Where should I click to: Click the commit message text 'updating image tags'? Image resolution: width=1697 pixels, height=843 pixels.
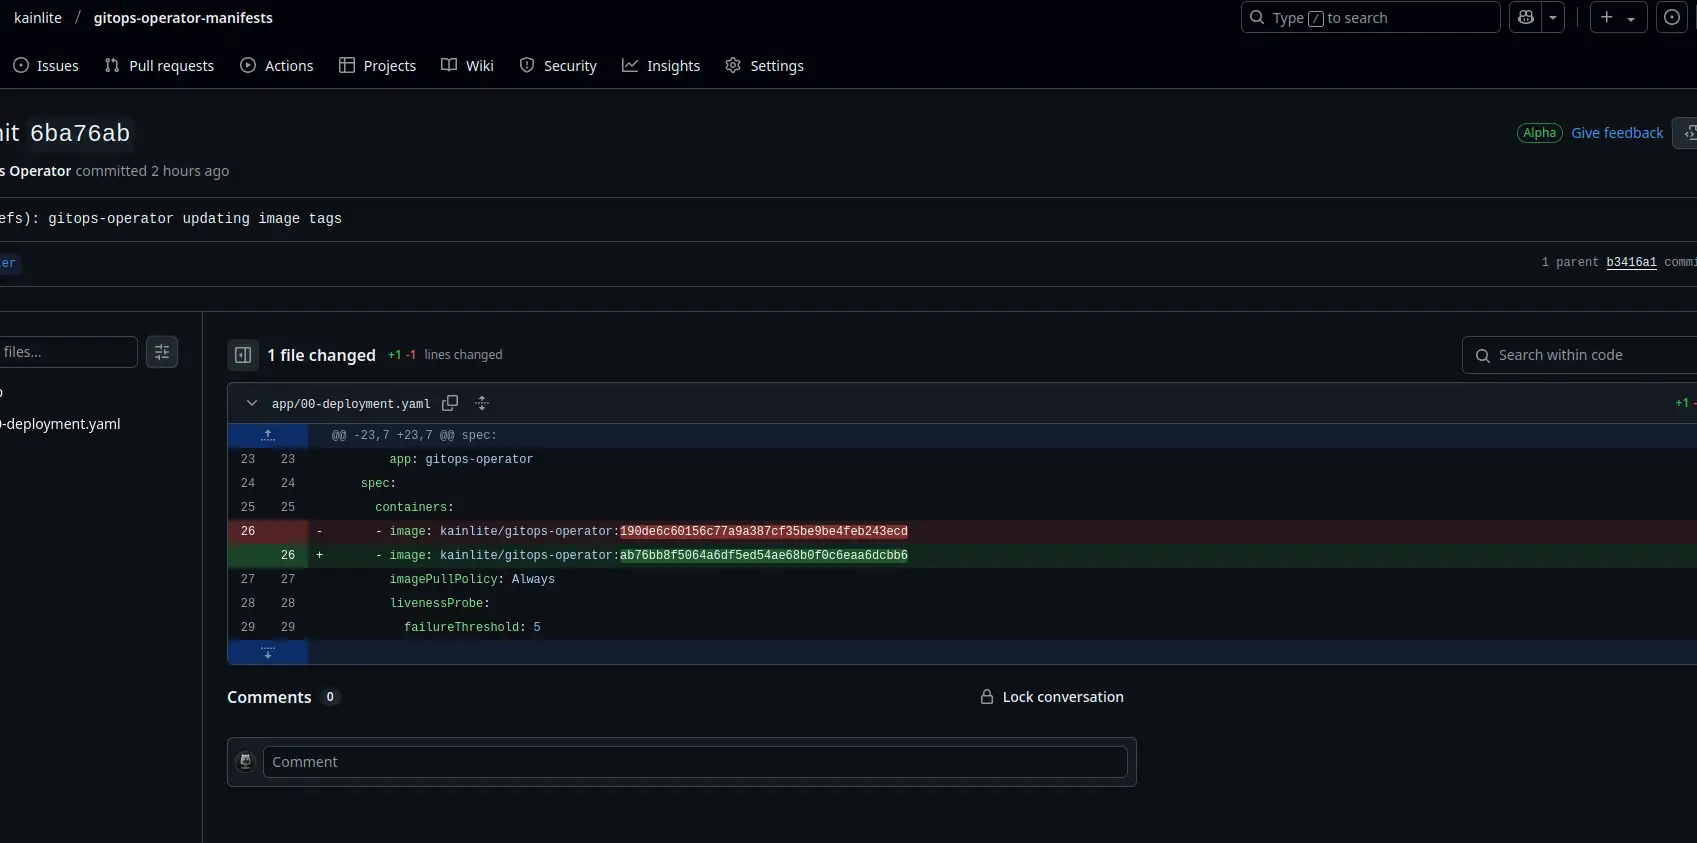262,218
